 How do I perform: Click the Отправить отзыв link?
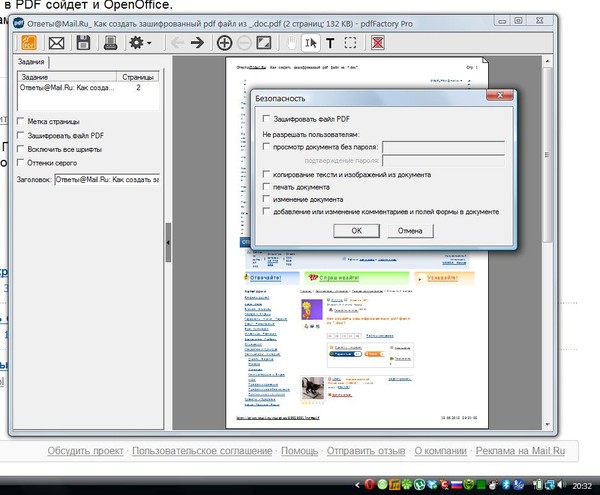click(366, 451)
